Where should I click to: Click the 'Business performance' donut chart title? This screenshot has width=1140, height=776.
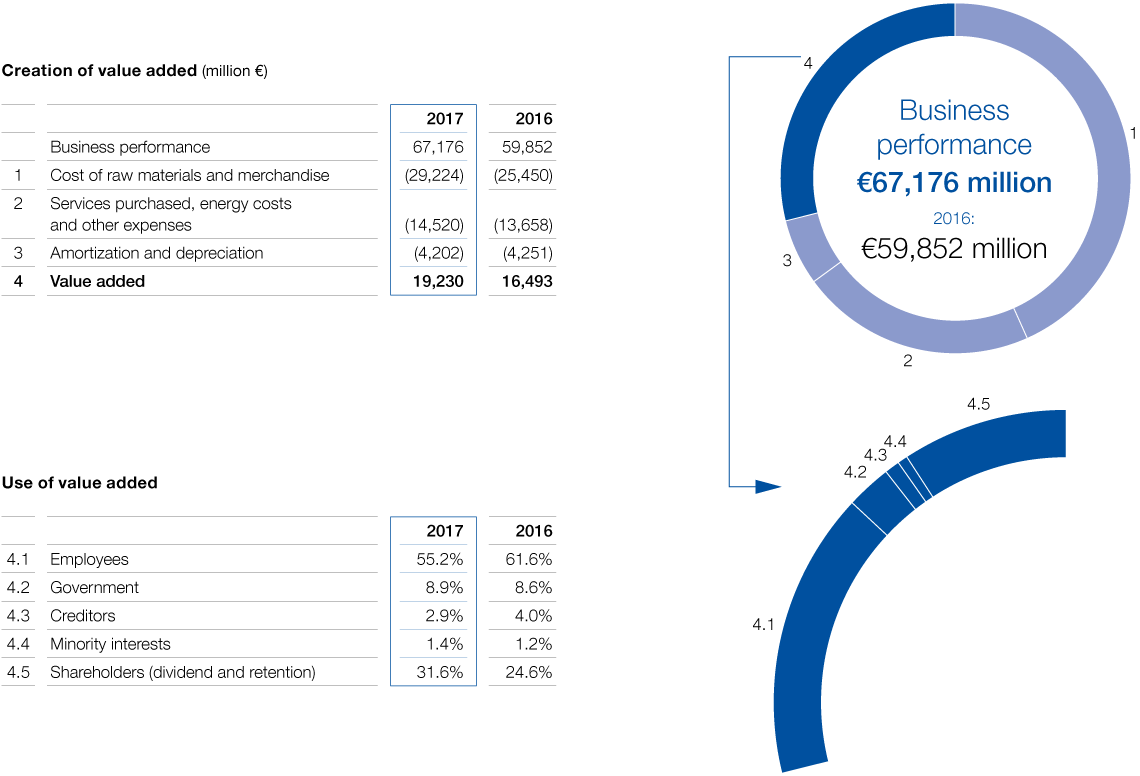click(954, 127)
